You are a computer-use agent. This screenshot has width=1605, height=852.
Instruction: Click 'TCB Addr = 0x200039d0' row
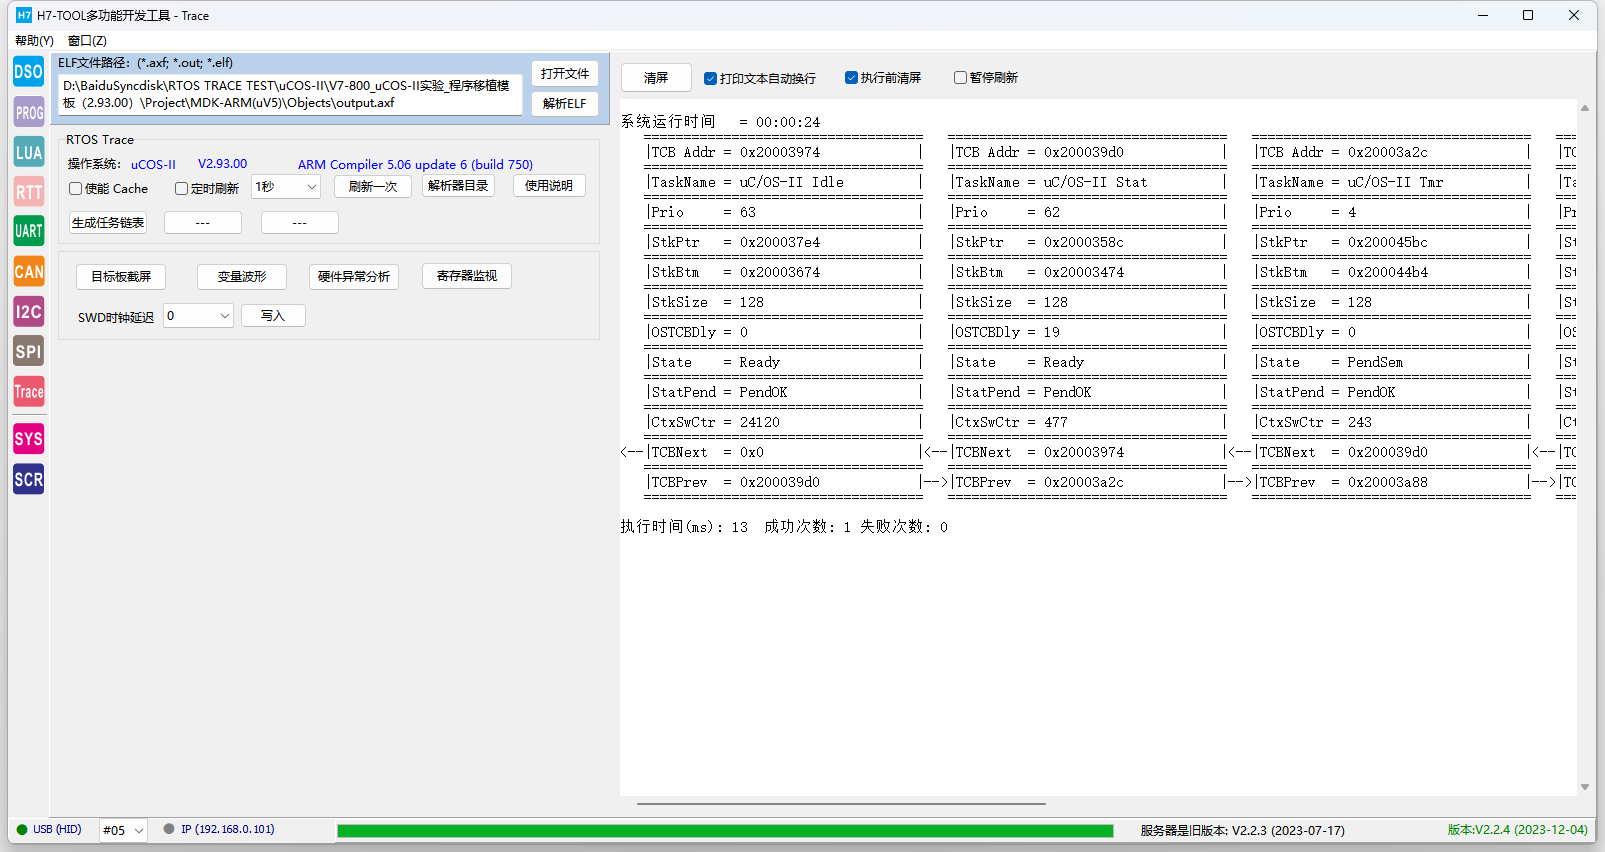coord(1039,152)
